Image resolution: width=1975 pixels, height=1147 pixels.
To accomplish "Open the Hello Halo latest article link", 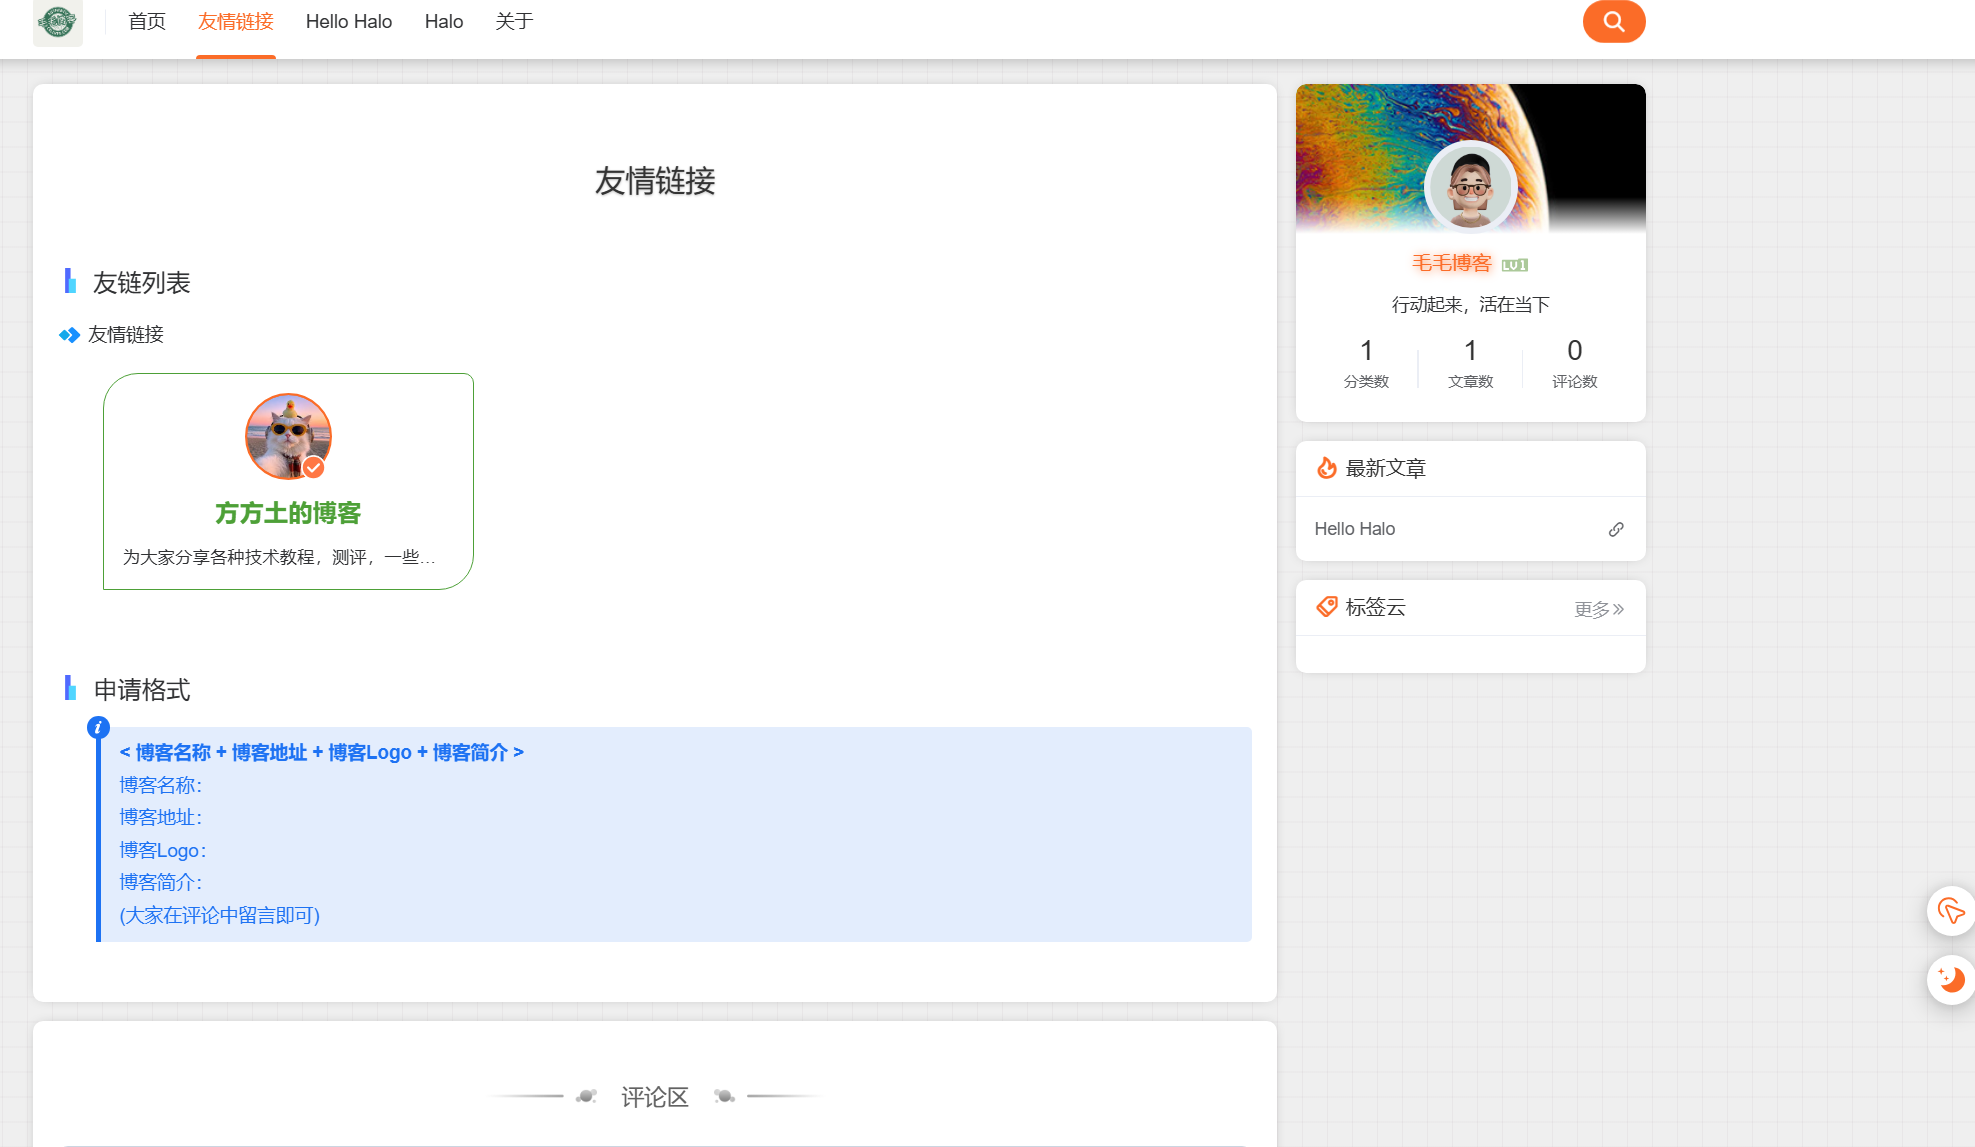I will pyautogui.click(x=1354, y=529).
